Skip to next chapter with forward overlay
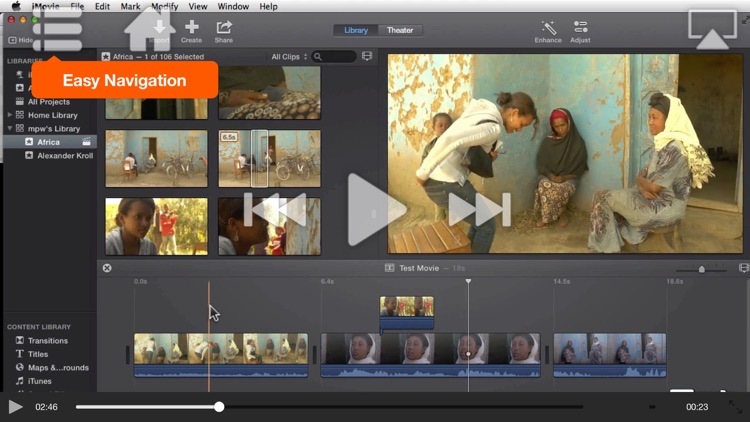 (479, 210)
